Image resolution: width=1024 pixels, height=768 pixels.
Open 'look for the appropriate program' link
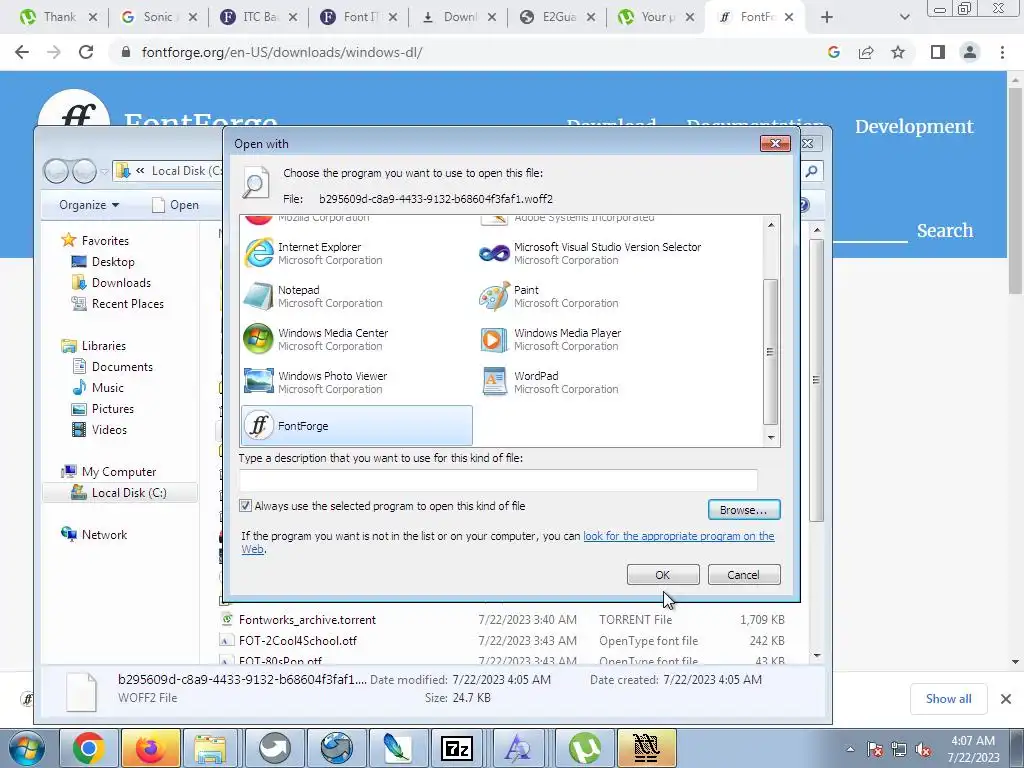tap(679, 536)
